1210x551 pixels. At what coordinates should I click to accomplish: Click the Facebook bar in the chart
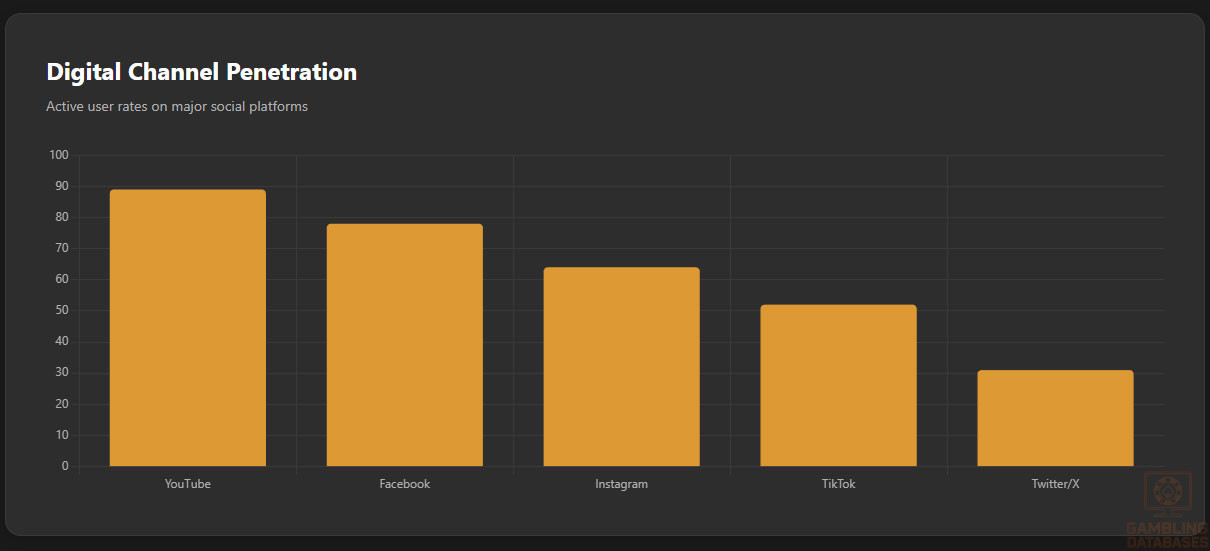coord(404,345)
